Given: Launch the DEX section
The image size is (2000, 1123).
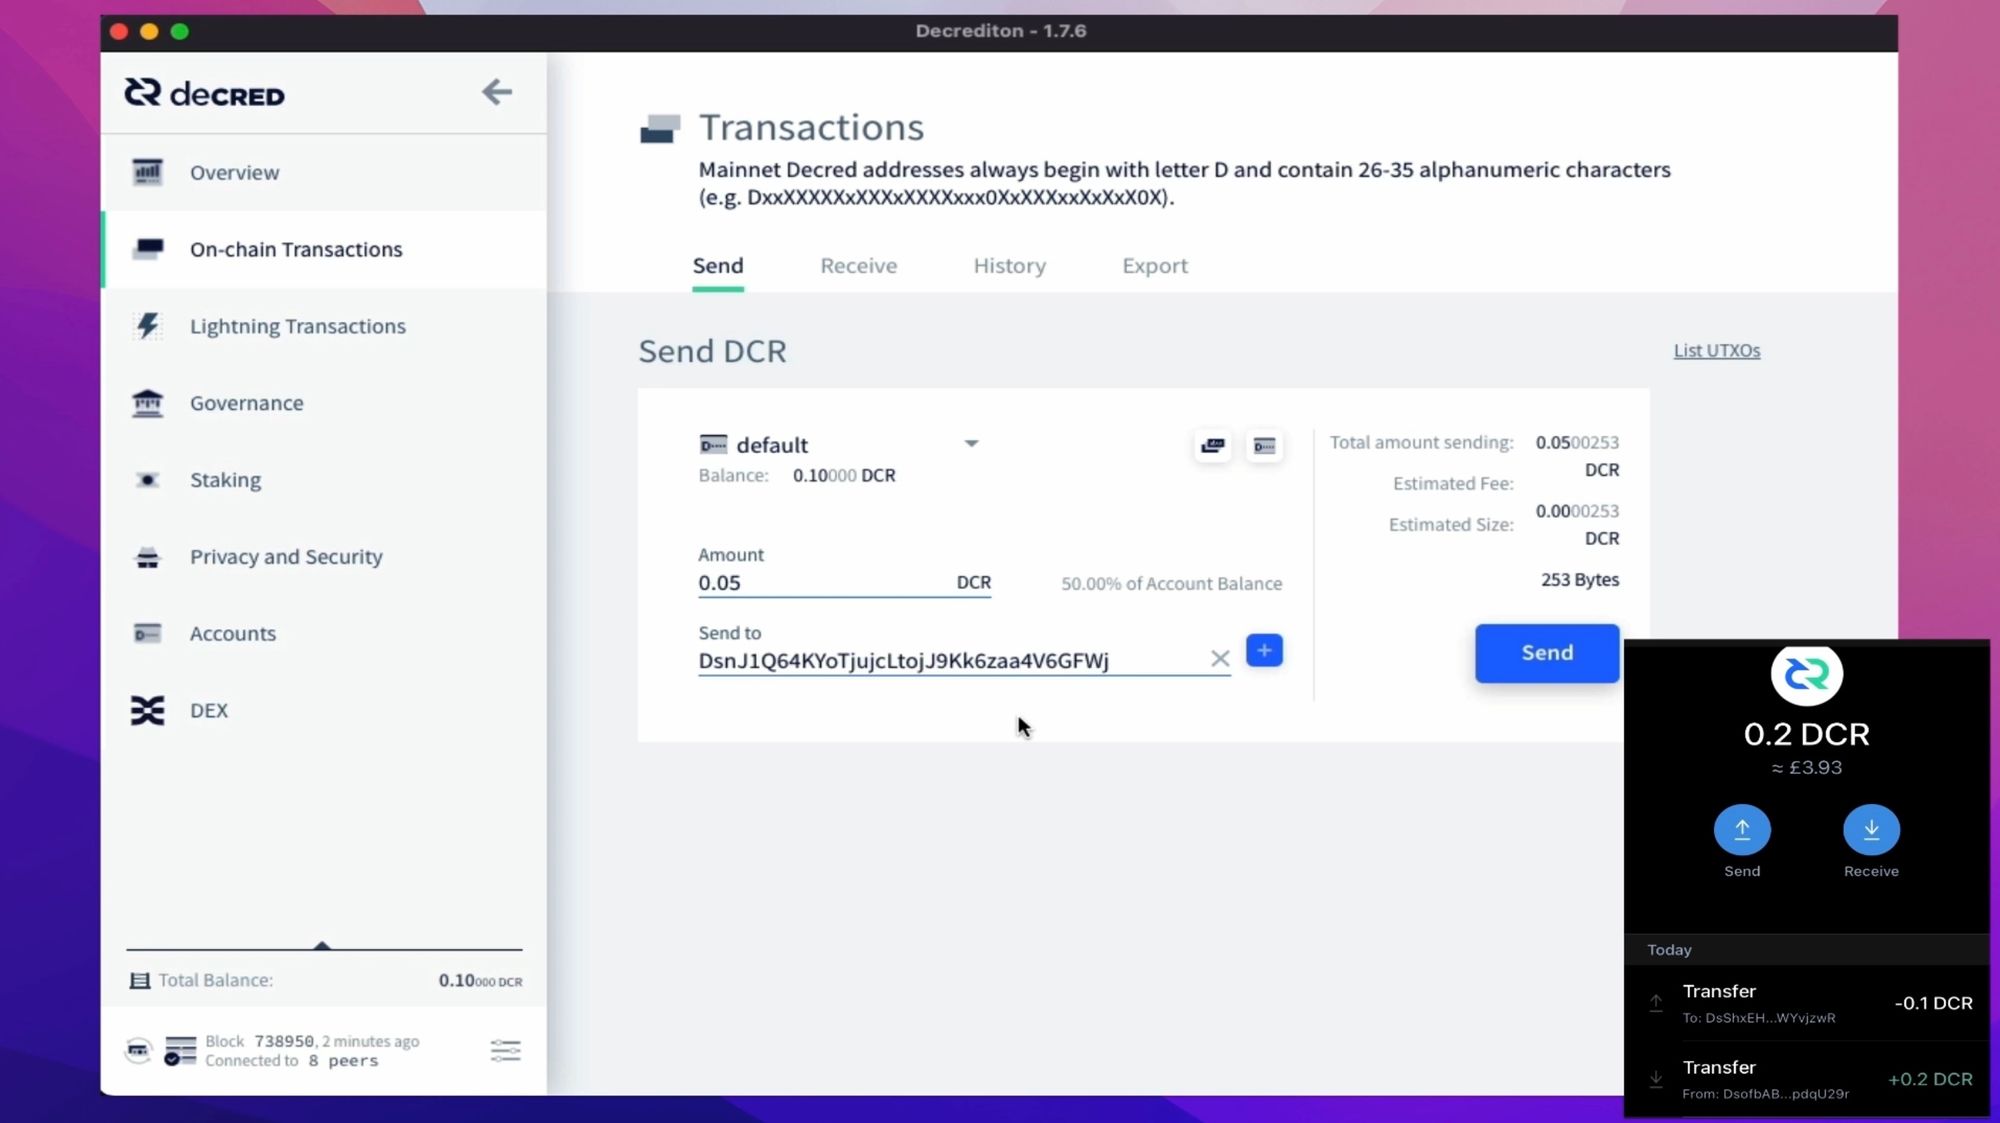Looking at the screenshot, I should click(x=208, y=711).
